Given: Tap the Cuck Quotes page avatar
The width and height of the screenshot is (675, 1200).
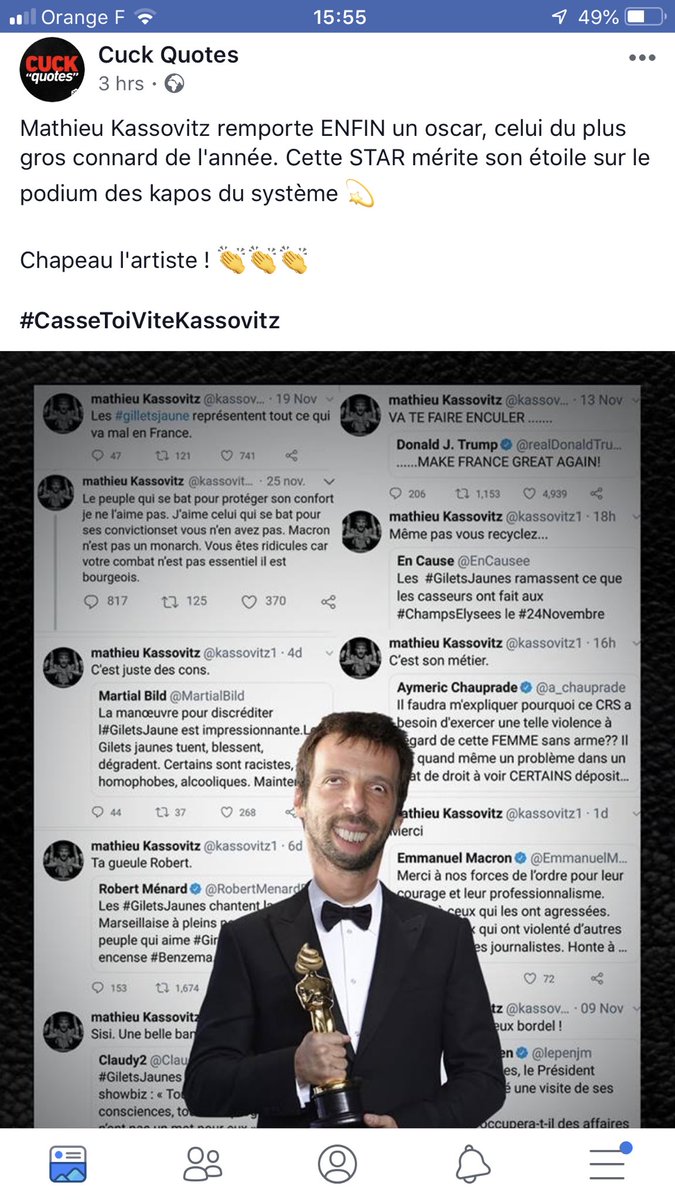Looking at the screenshot, I should [52, 69].
